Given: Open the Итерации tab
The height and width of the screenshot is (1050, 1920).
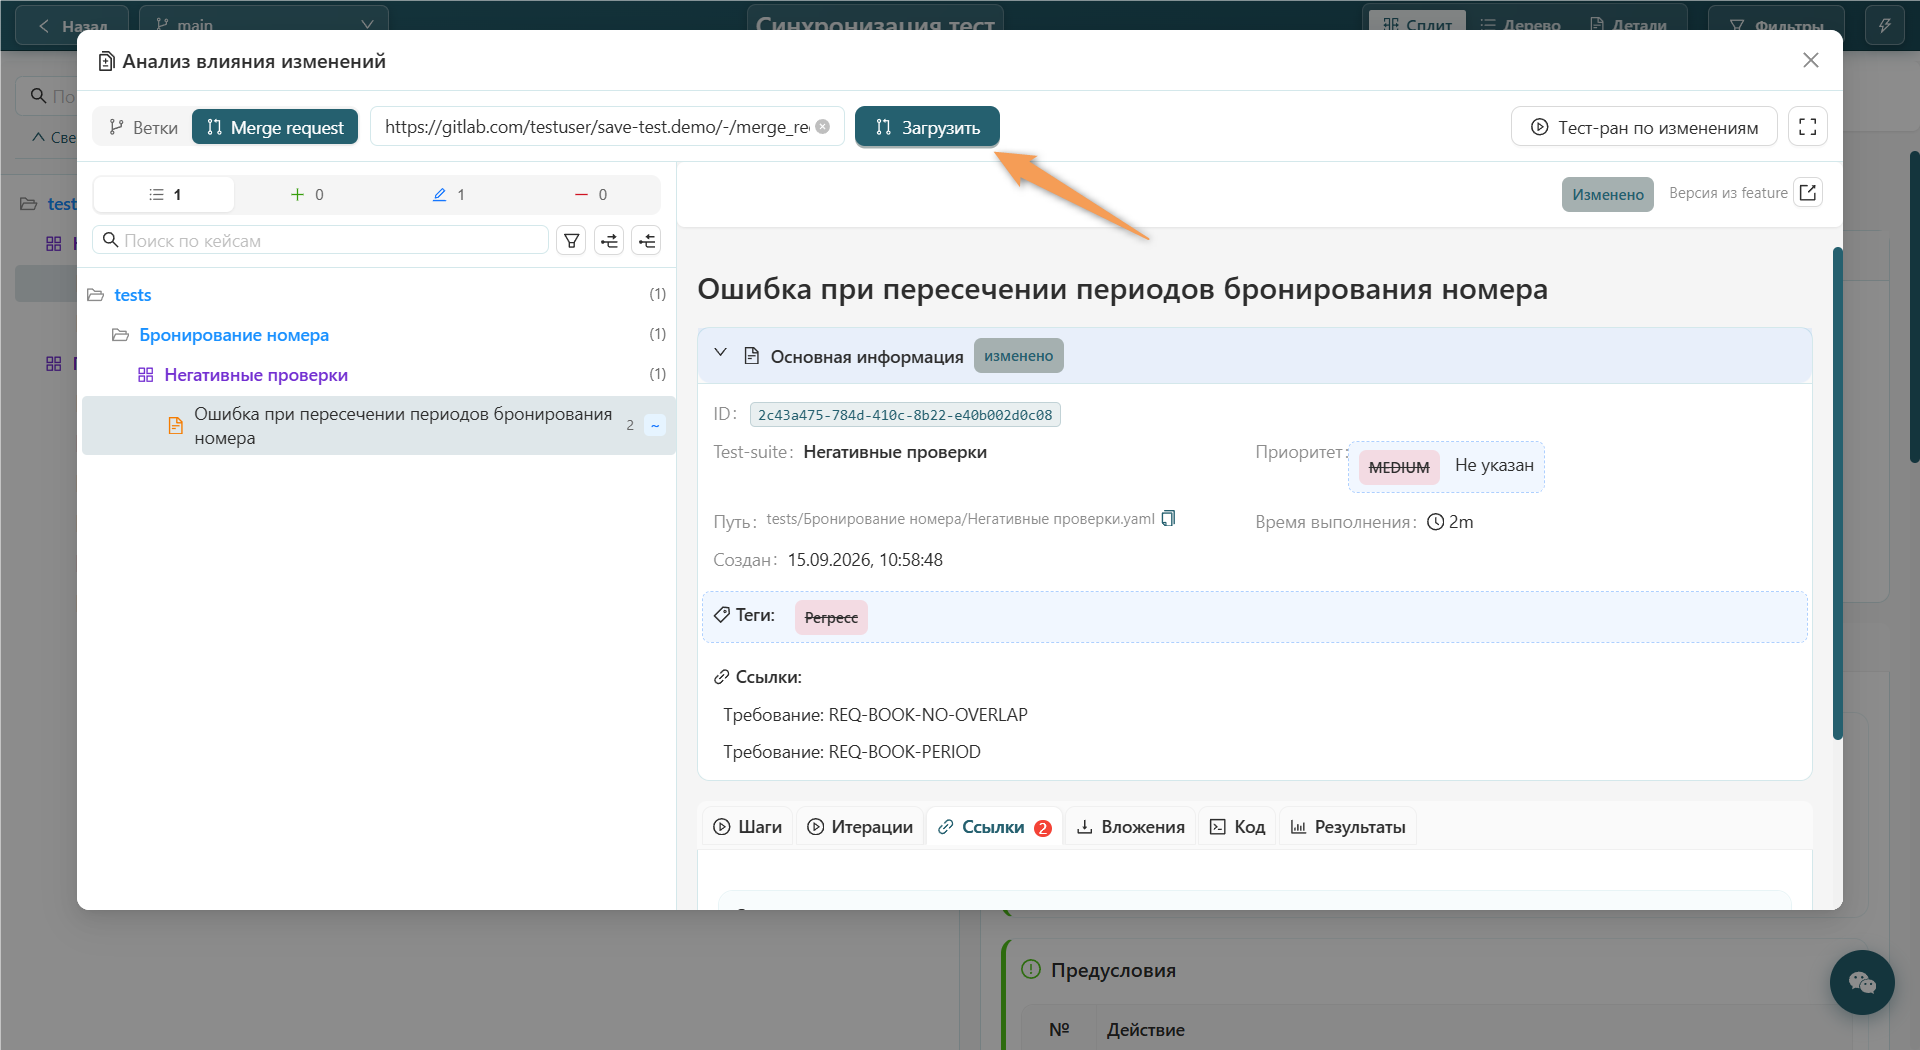Looking at the screenshot, I should point(860,827).
